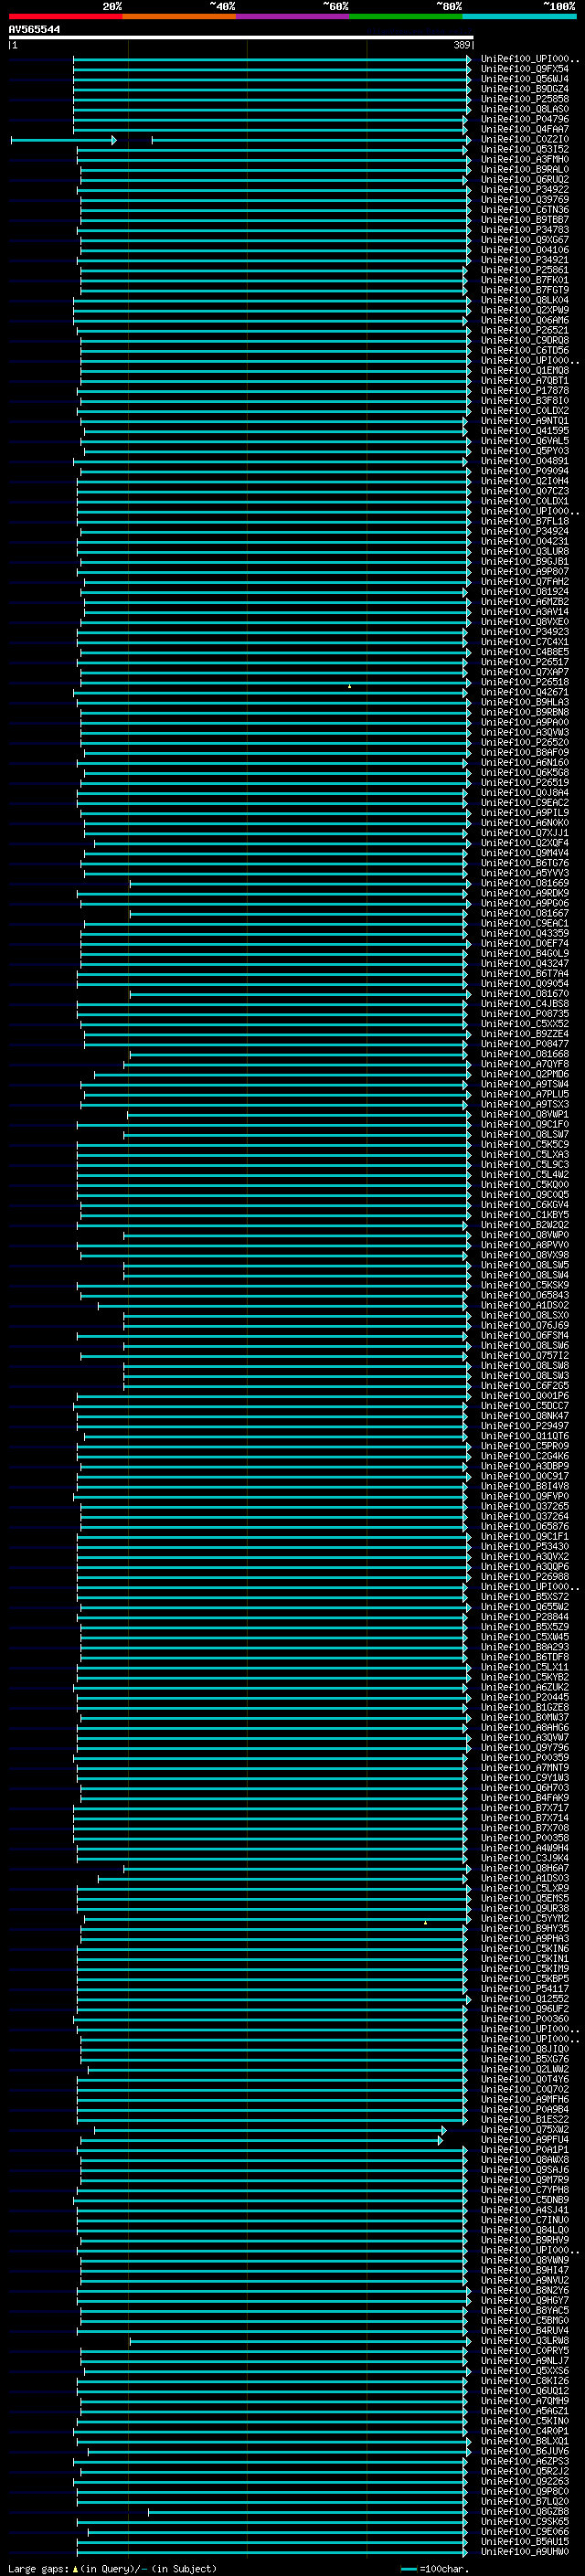Viewport: 585px width, 2576px height.
Task: Open the UniRef100_Q41595 hit
Action: tap(525, 431)
